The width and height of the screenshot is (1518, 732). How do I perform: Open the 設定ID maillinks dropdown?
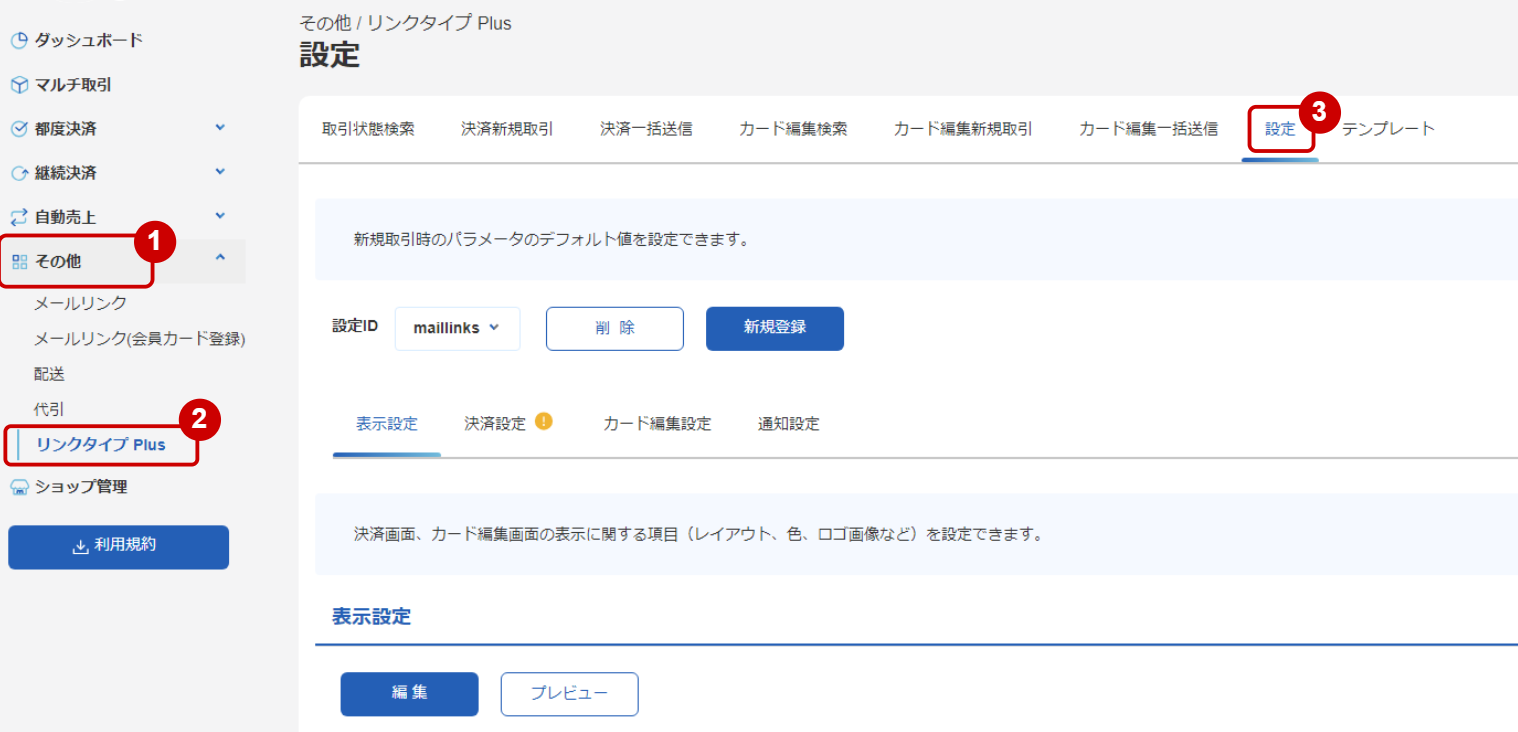pyautogui.click(x=457, y=328)
